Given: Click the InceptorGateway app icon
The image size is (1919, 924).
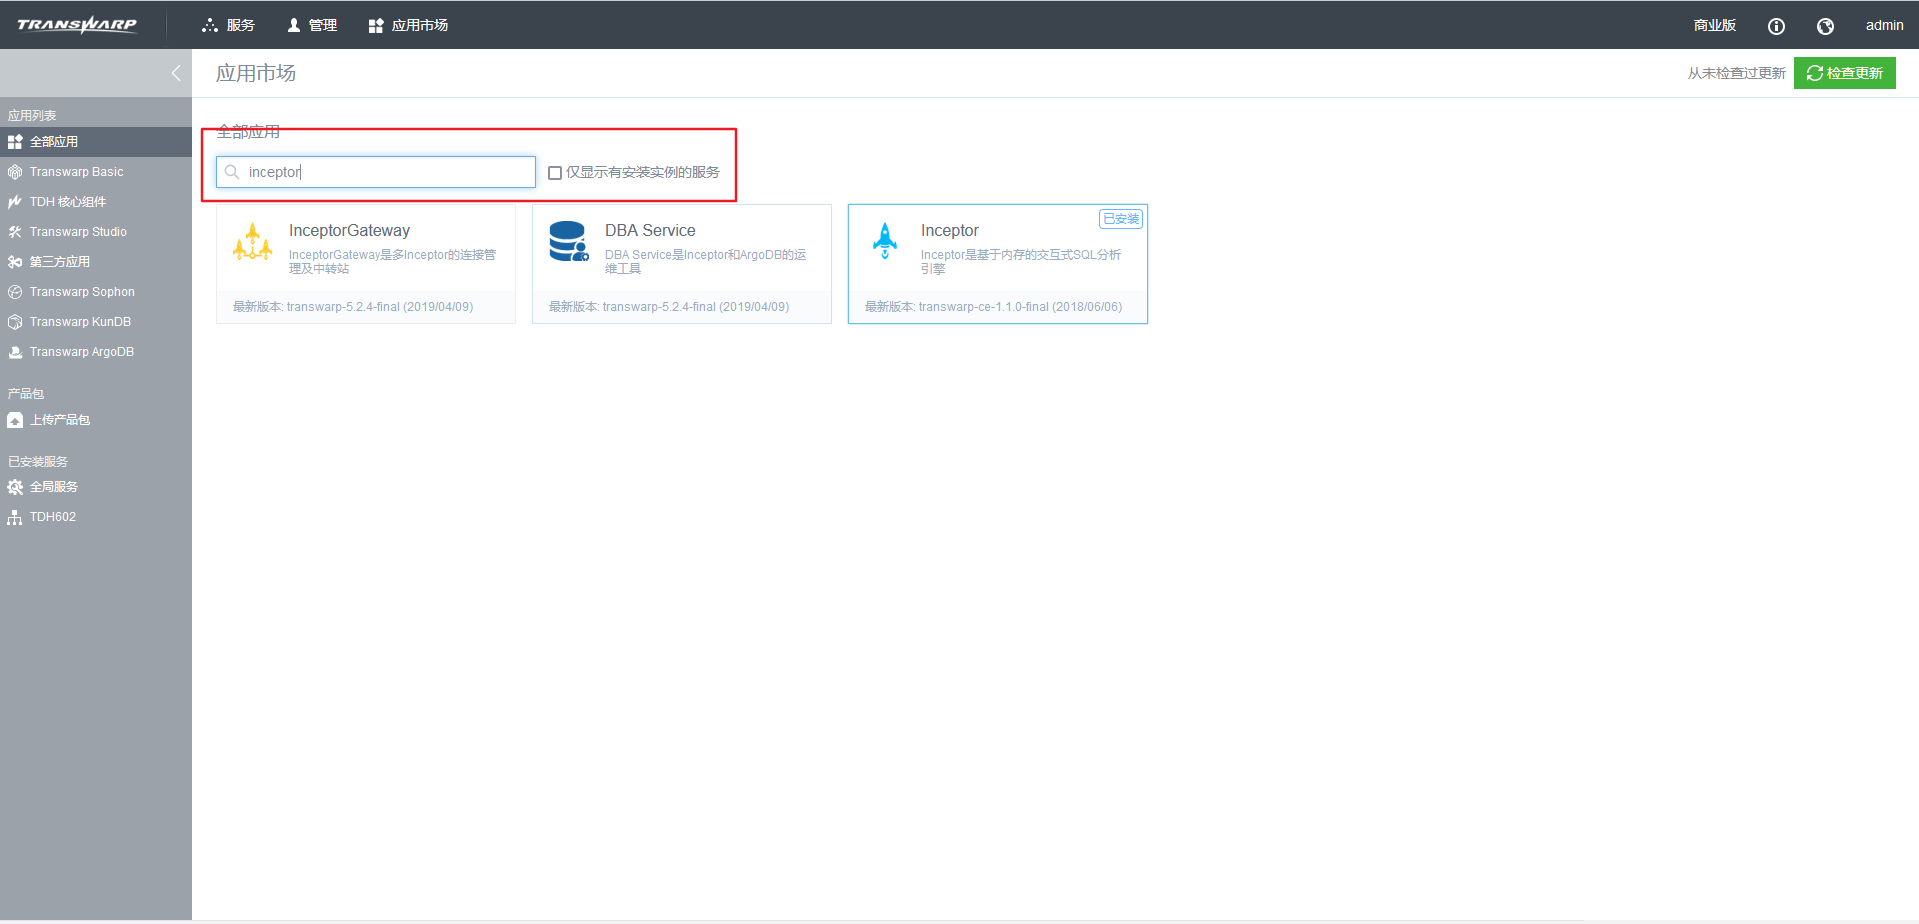Looking at the screenshot, I should tap(252, 242).
